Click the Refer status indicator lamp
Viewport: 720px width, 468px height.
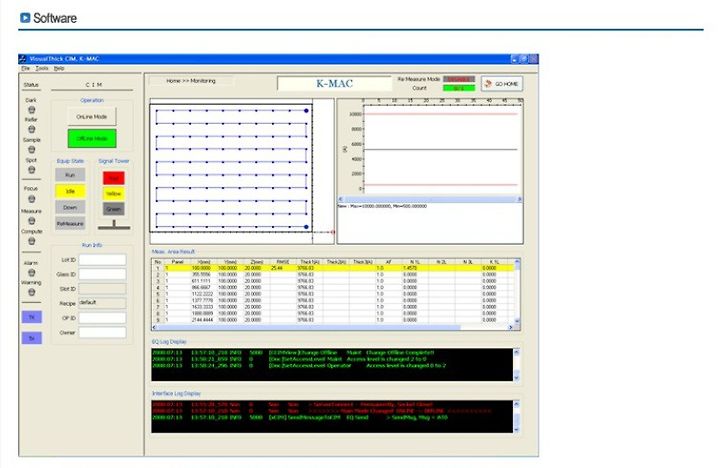(x=32, y=130)
